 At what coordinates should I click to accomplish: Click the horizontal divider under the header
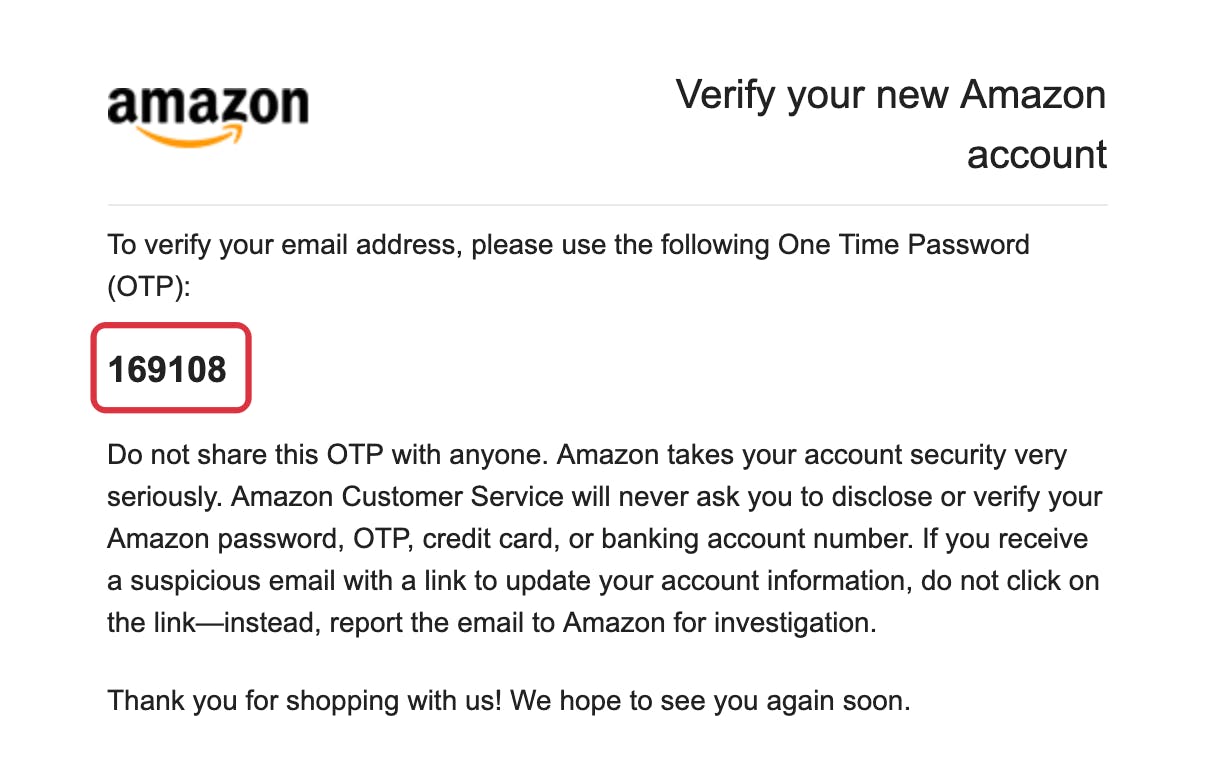607,205
